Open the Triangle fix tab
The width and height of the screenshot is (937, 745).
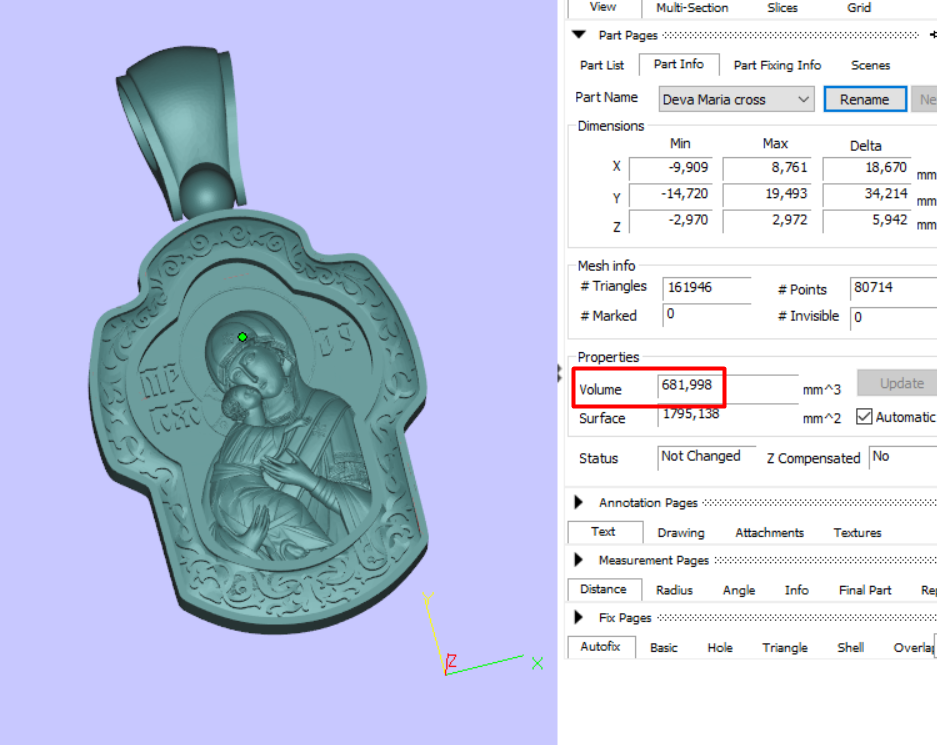click(785, 648)
